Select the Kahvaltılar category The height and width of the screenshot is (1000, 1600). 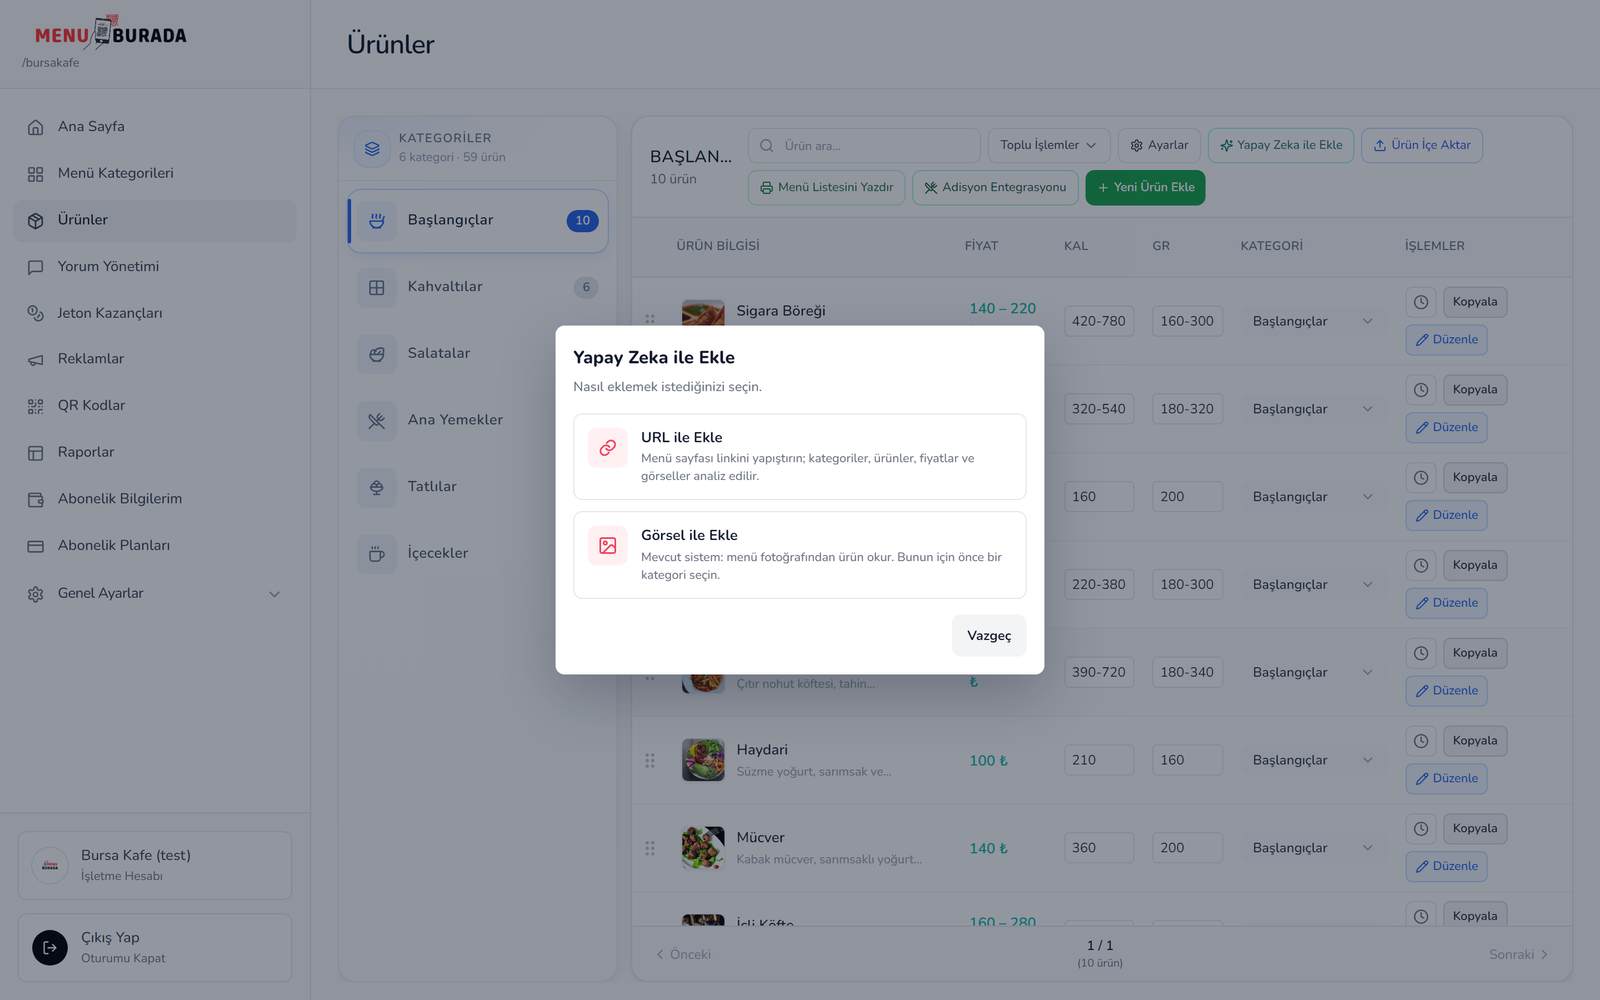click(x=478, y=287)
